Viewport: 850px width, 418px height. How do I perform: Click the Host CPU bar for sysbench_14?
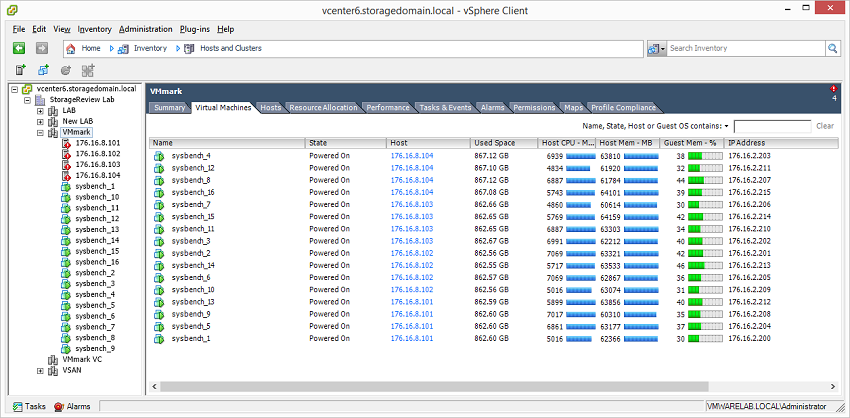pos(581,266)
